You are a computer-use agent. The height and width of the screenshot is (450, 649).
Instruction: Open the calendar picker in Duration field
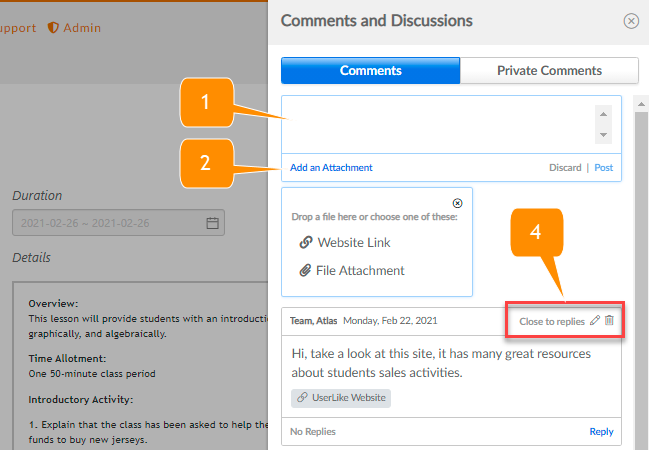tap(212, 223)
